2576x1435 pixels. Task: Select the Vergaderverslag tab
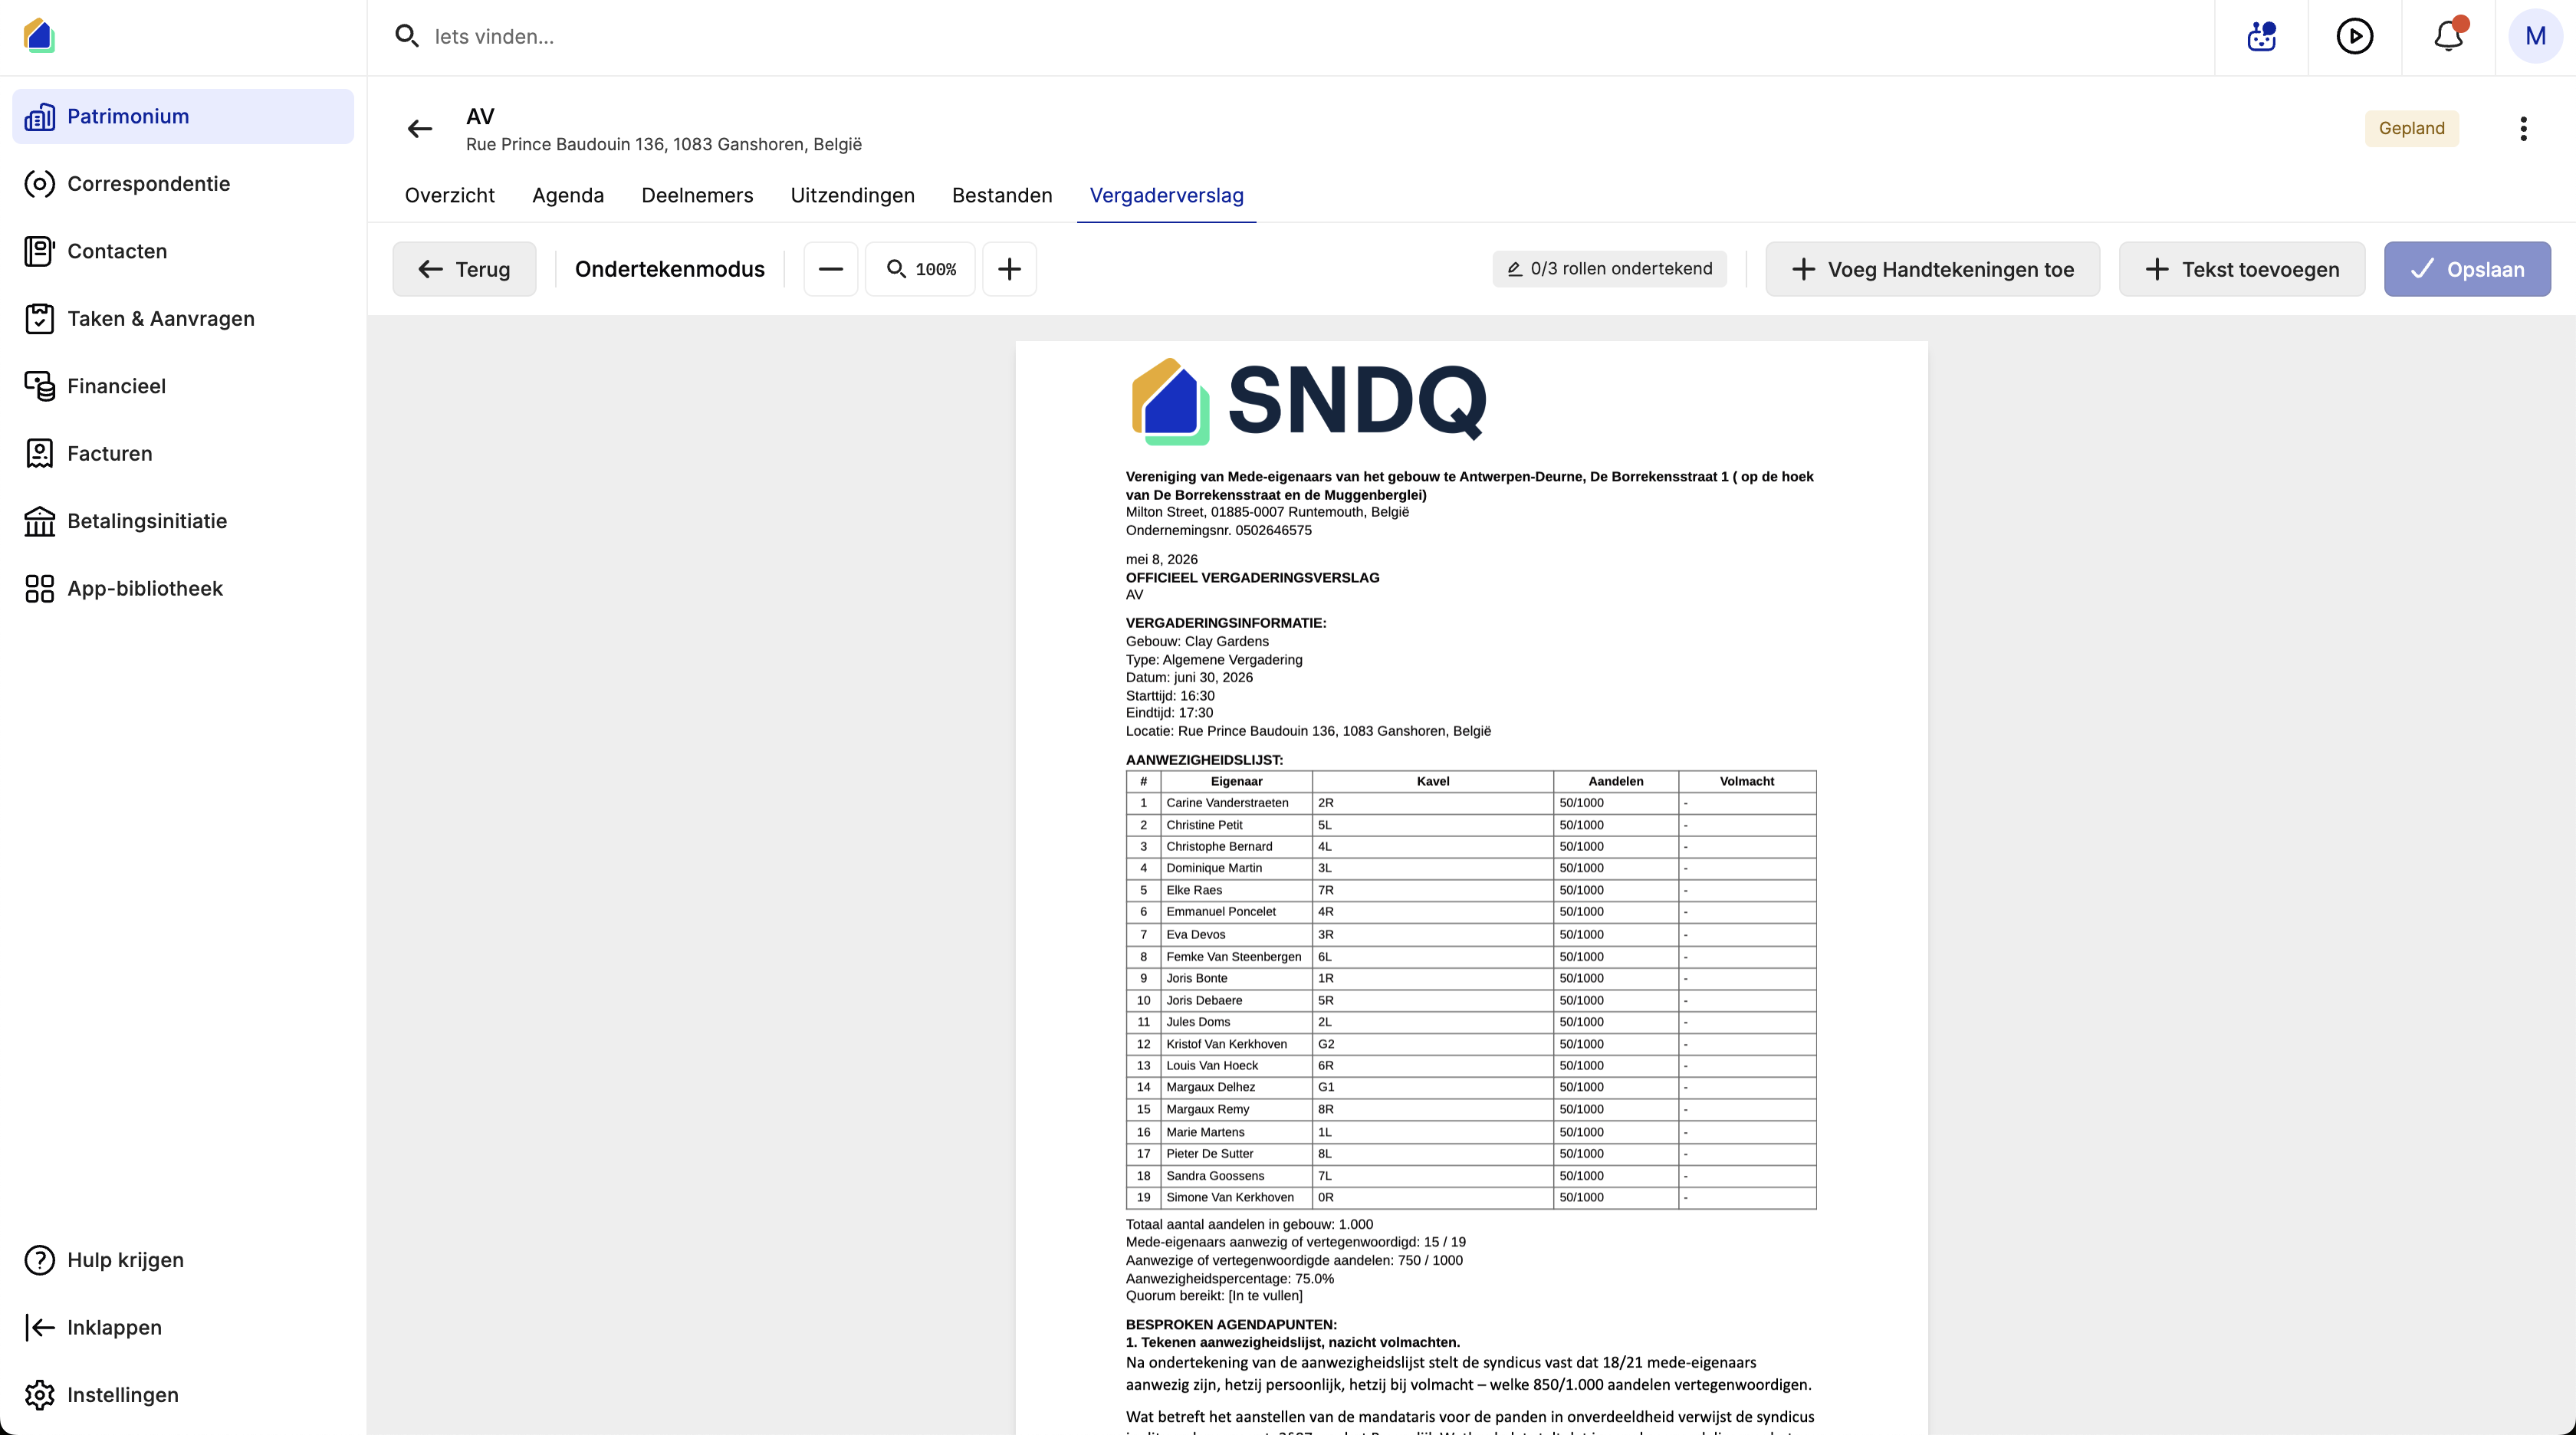(x=1166, y=196)
